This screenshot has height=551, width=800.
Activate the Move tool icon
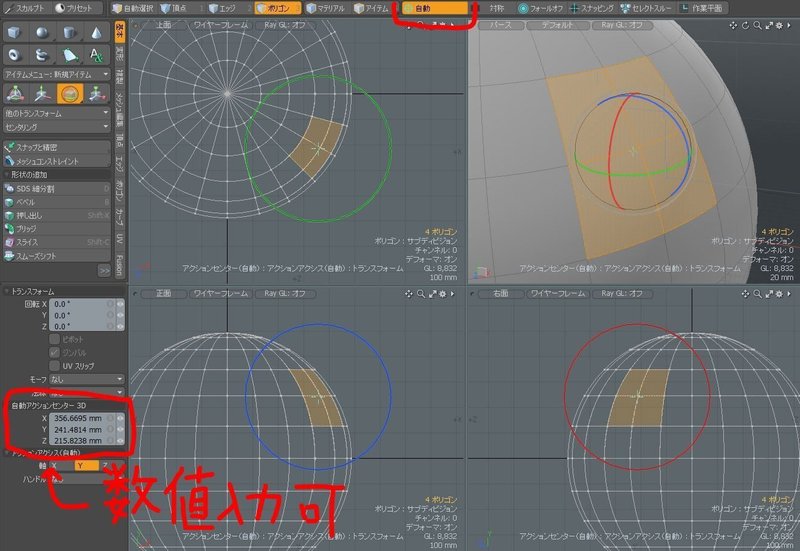[42, 94]
